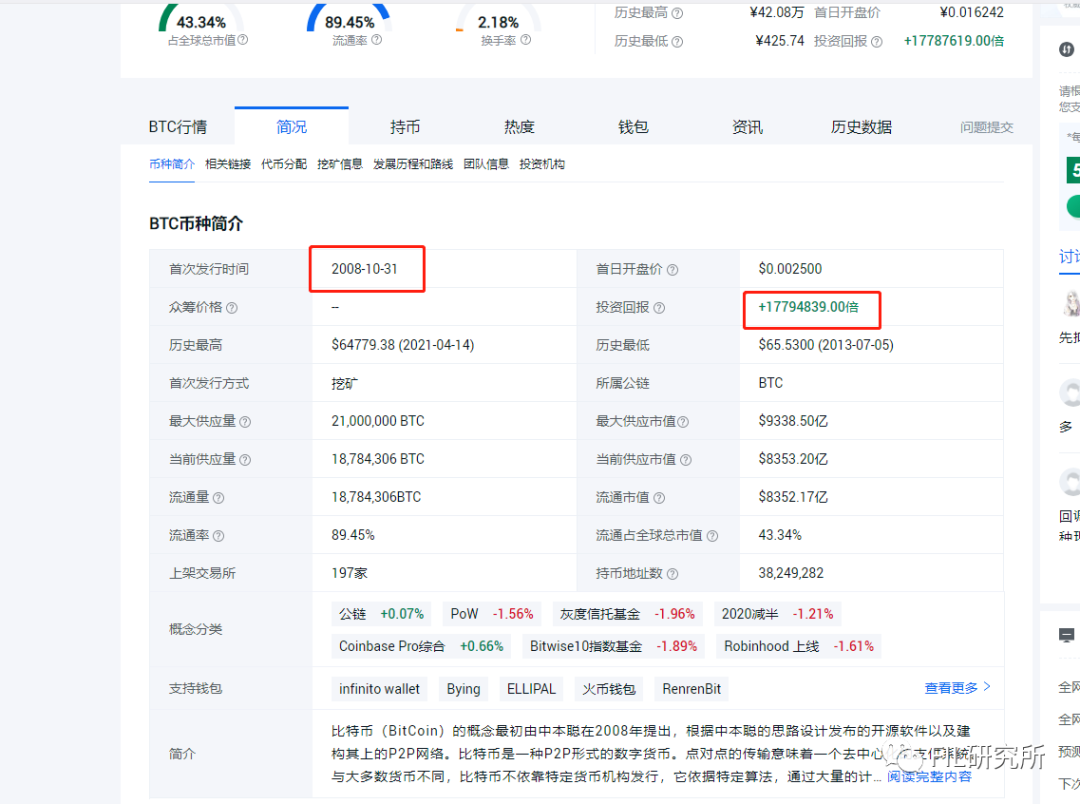Click help icon beside 投资回报 in table
Image resolution: width=1080 pixels, height=804 pixels.
(x=659, y=308)
